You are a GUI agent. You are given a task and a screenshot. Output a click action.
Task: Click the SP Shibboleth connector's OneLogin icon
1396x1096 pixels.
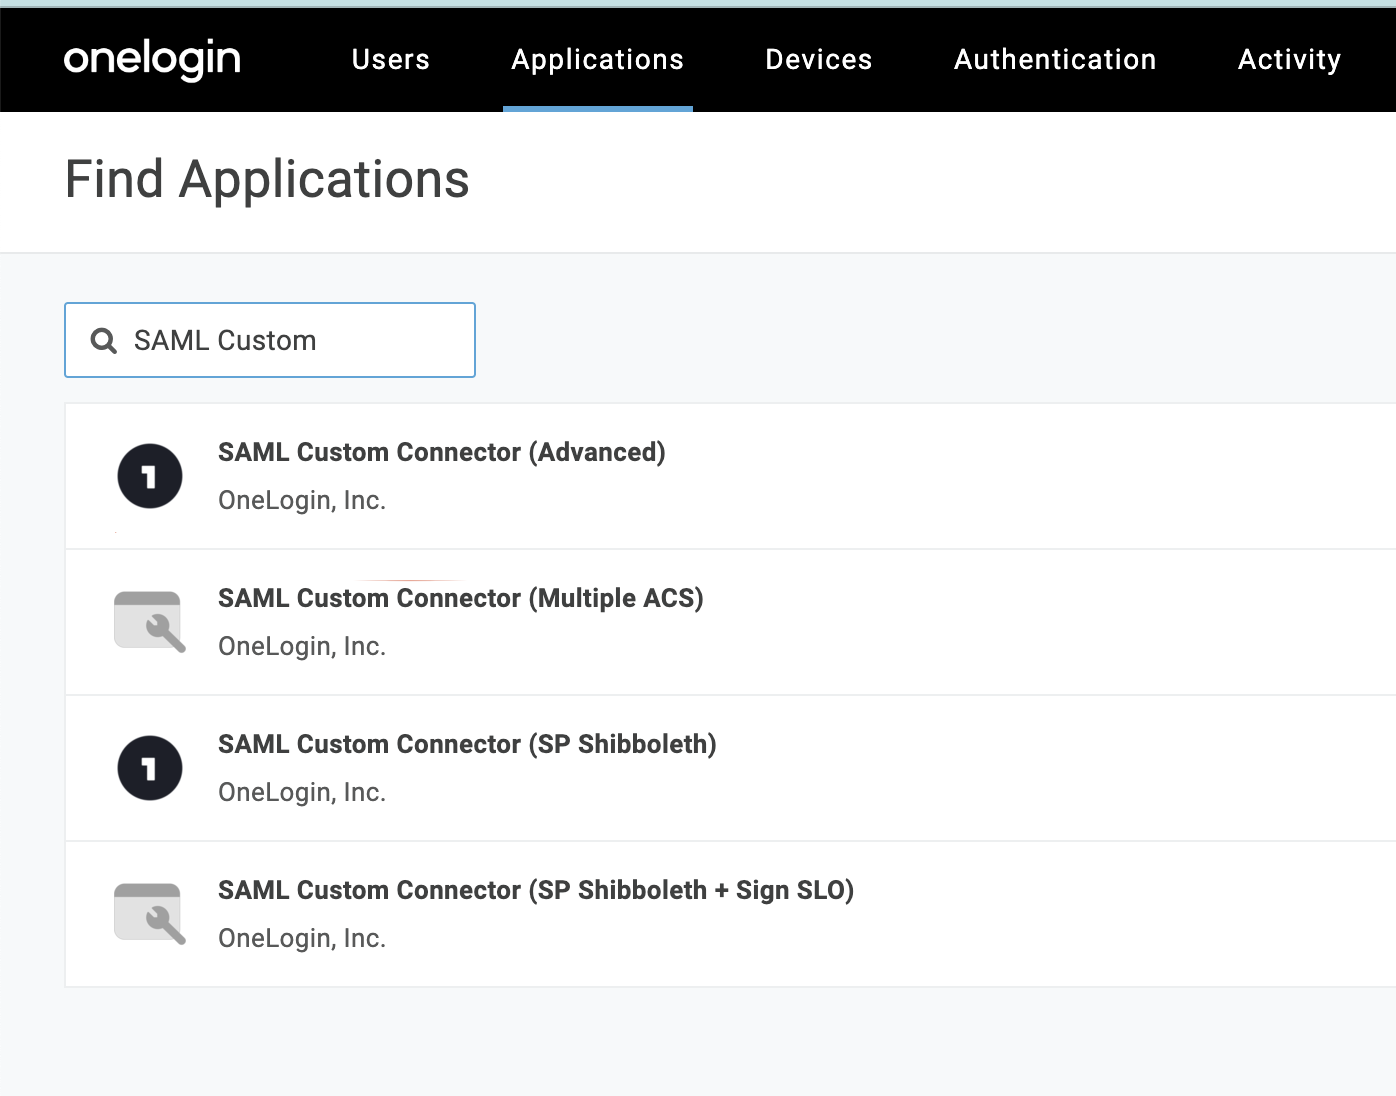(x=150, y=768)
